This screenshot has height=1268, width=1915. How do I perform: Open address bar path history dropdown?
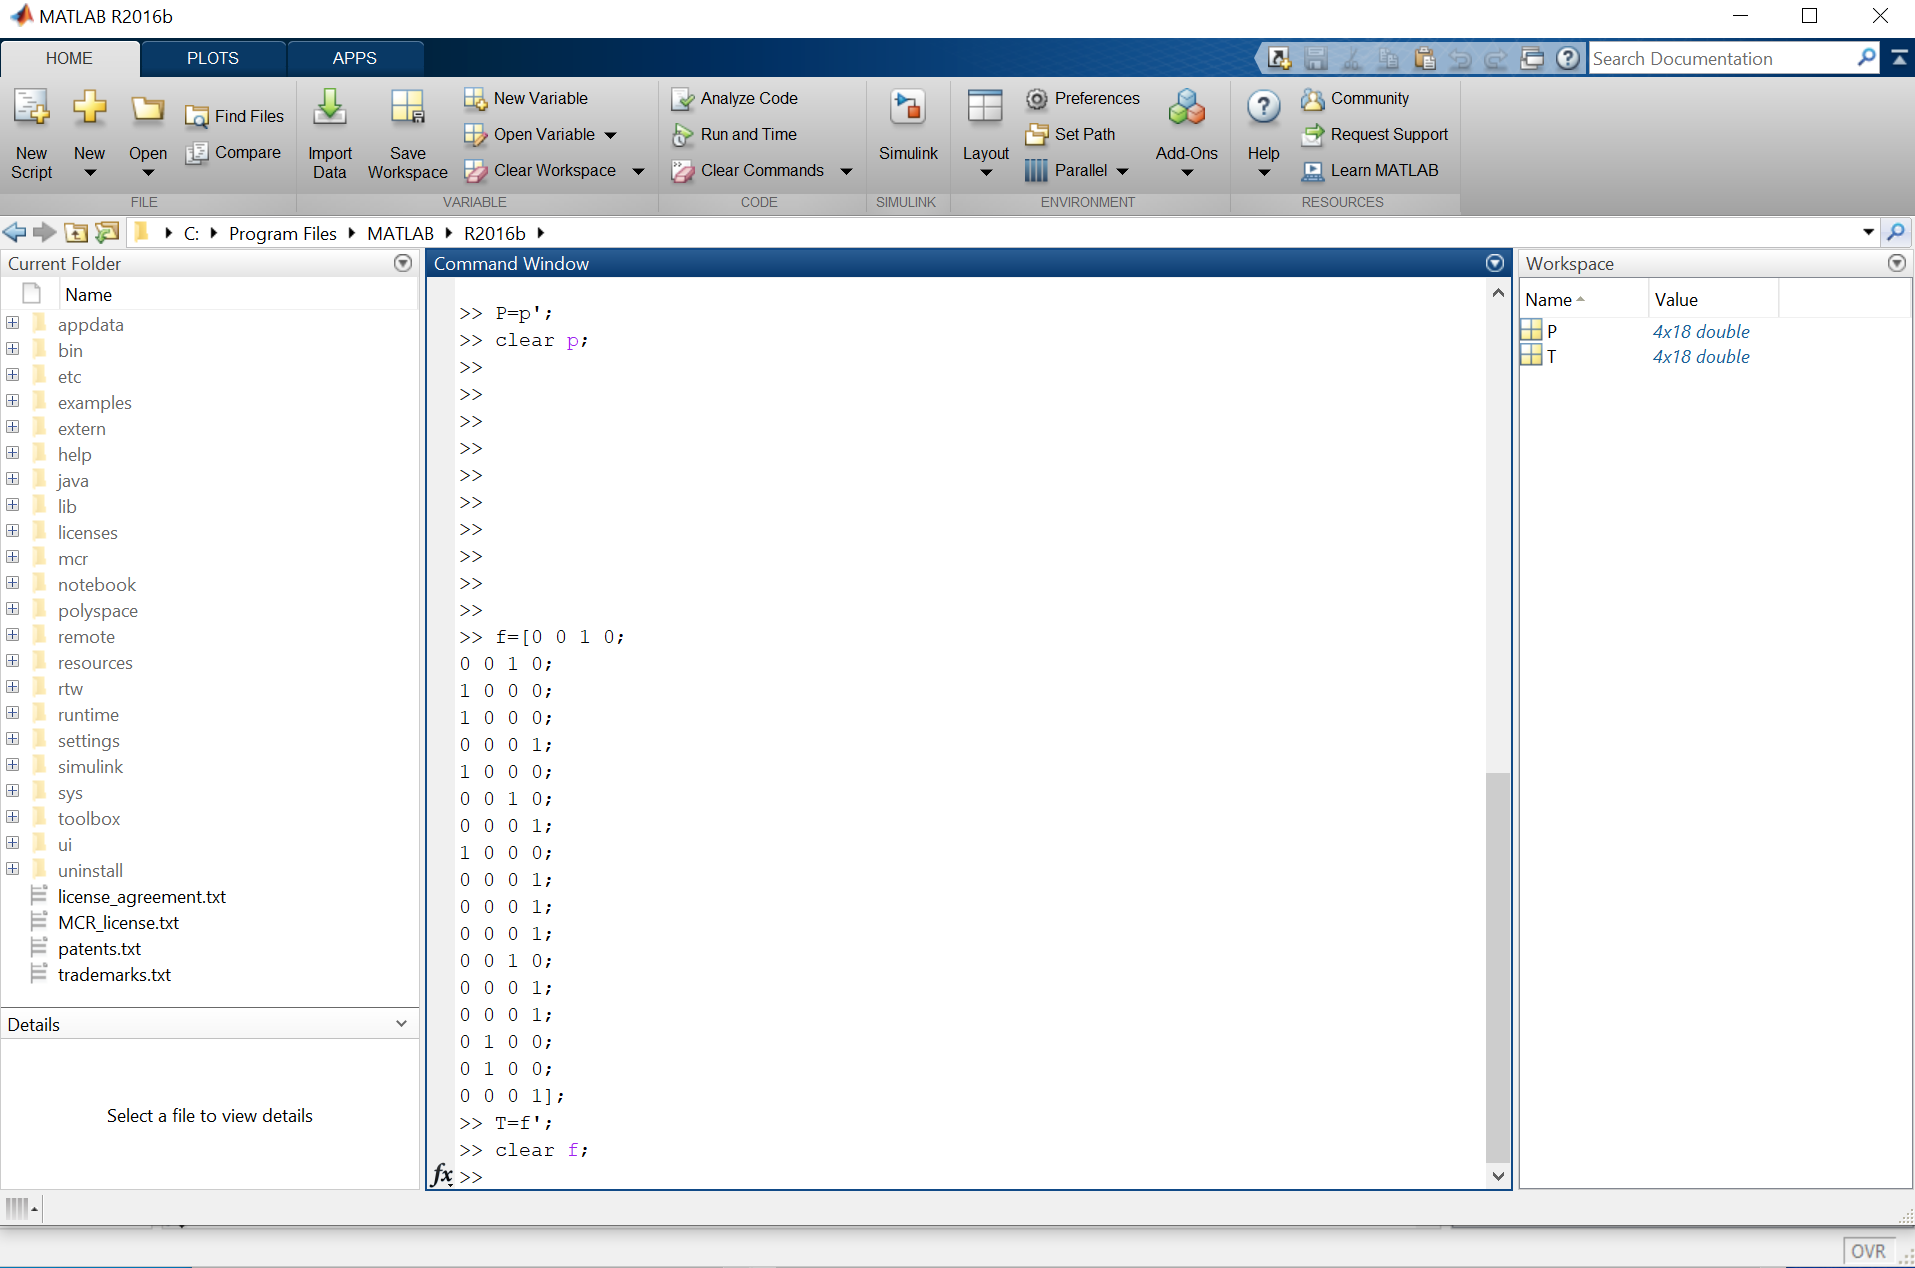click(1868, 232)
